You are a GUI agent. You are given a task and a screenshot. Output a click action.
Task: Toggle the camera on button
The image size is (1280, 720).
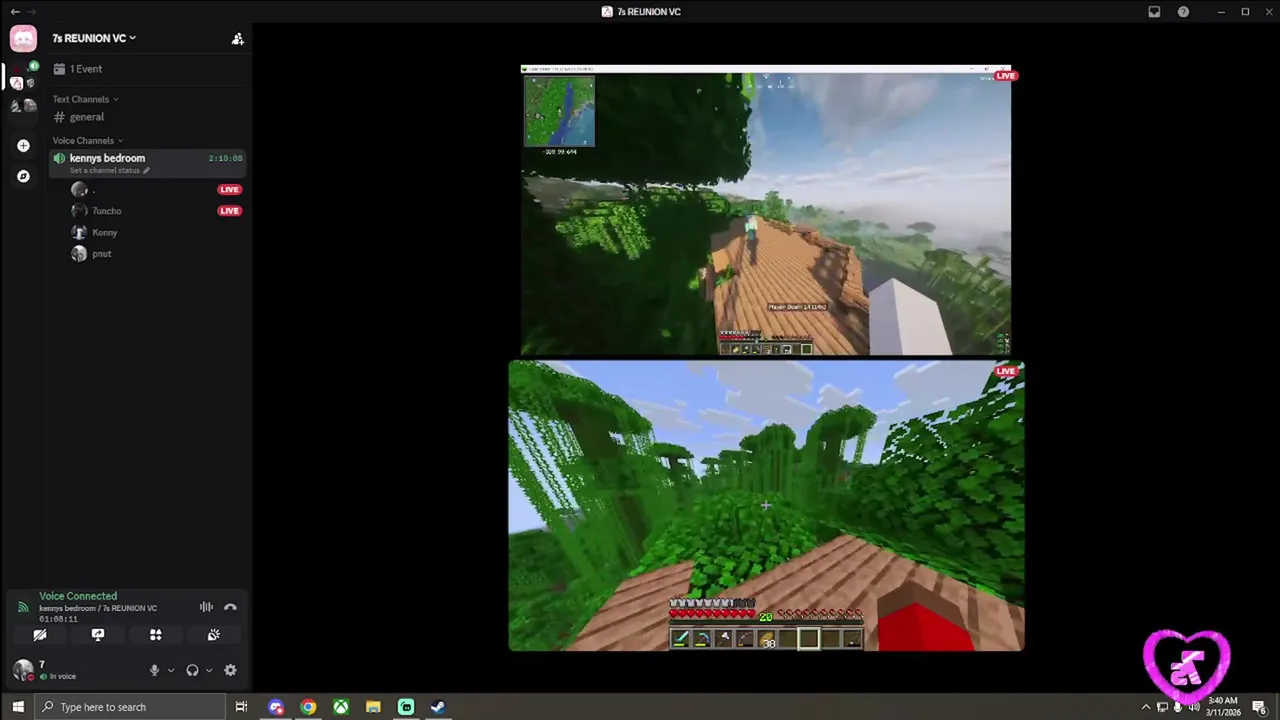click(40, 635)
